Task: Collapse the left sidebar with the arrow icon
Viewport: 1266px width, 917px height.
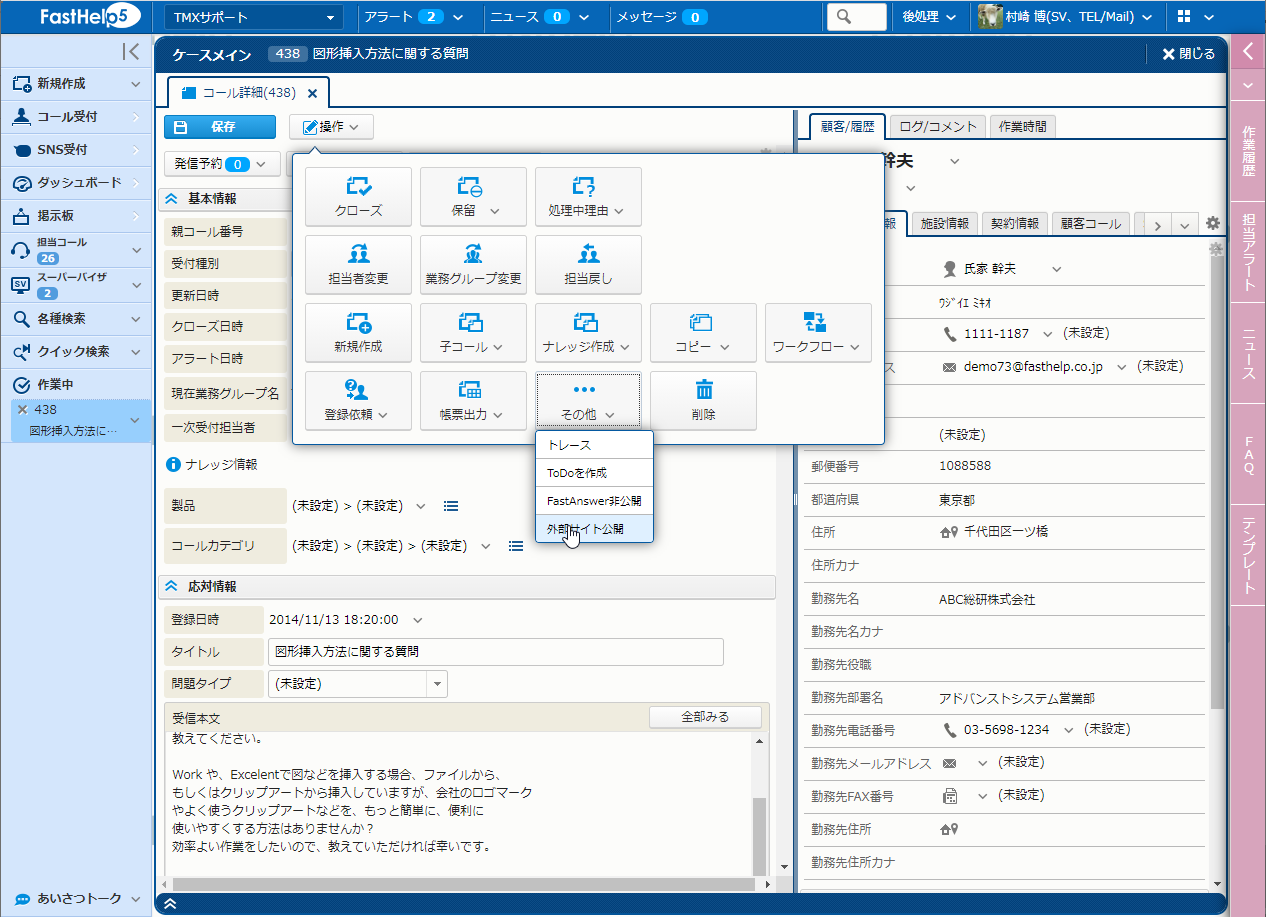Action: (130, 52)
